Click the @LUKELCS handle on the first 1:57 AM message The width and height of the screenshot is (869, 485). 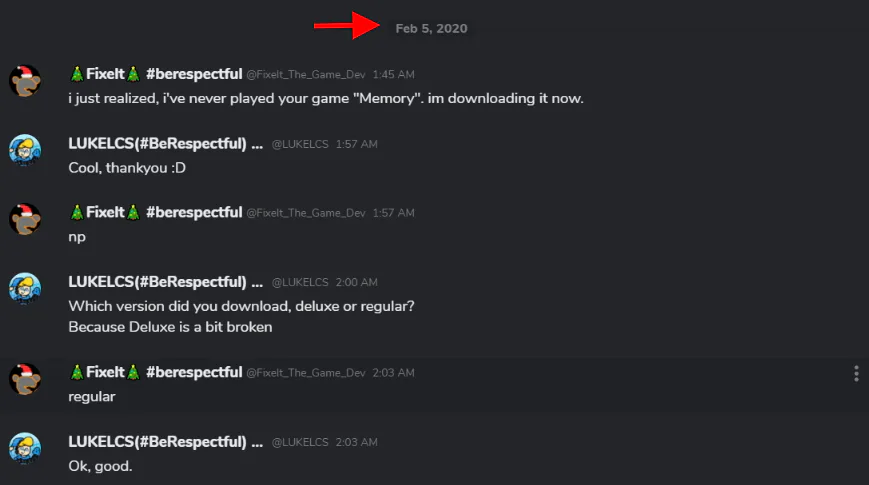tap(300, 144)
